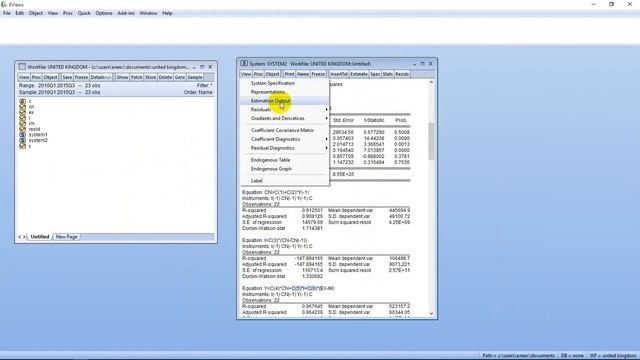
Task: Click the series icon beside resid
Action: pos(22,129)
